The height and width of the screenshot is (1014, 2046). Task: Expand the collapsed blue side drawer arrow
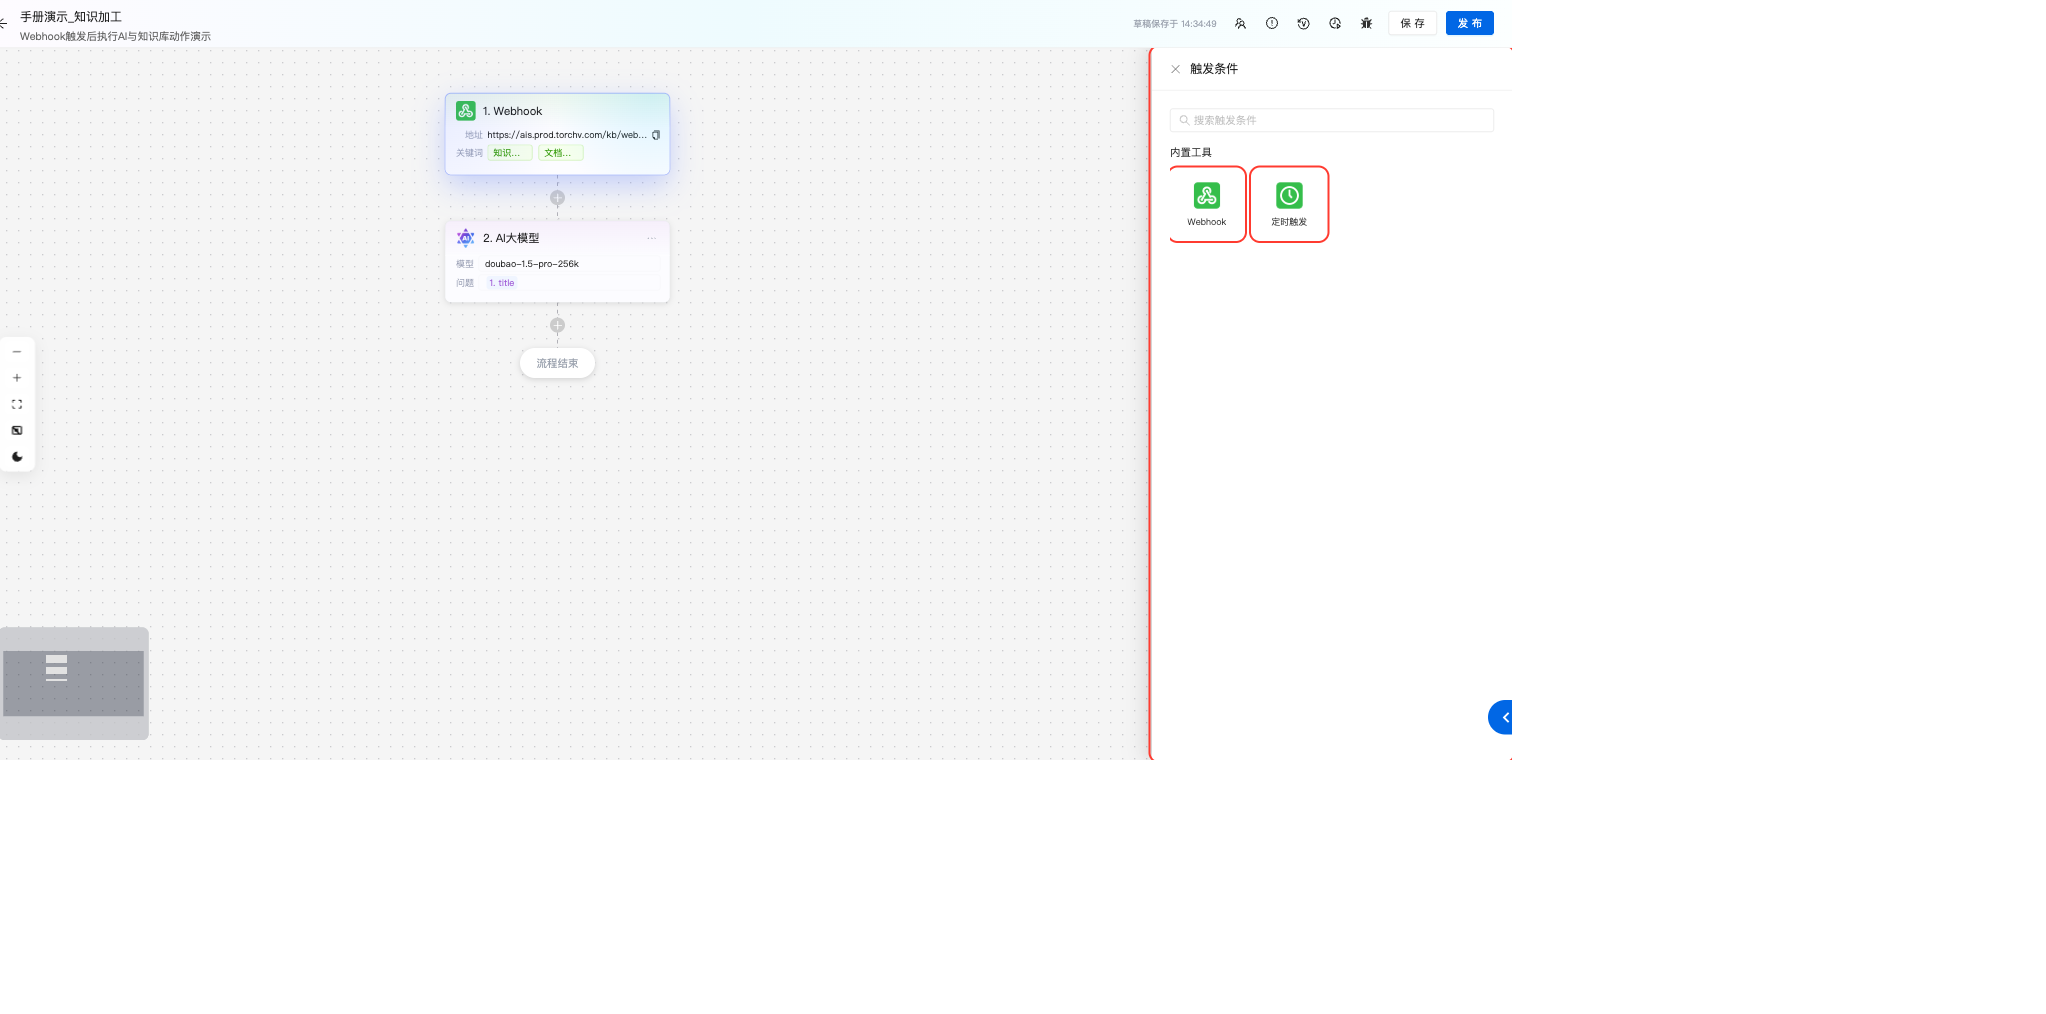click(x=1502, y=717)
